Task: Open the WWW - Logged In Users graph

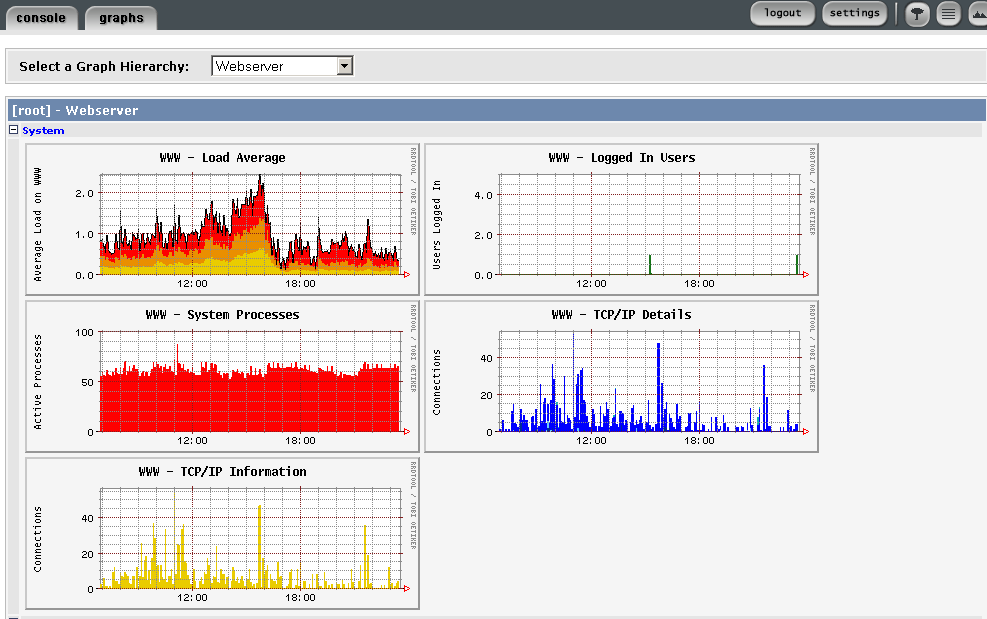Action: point(621,219)
